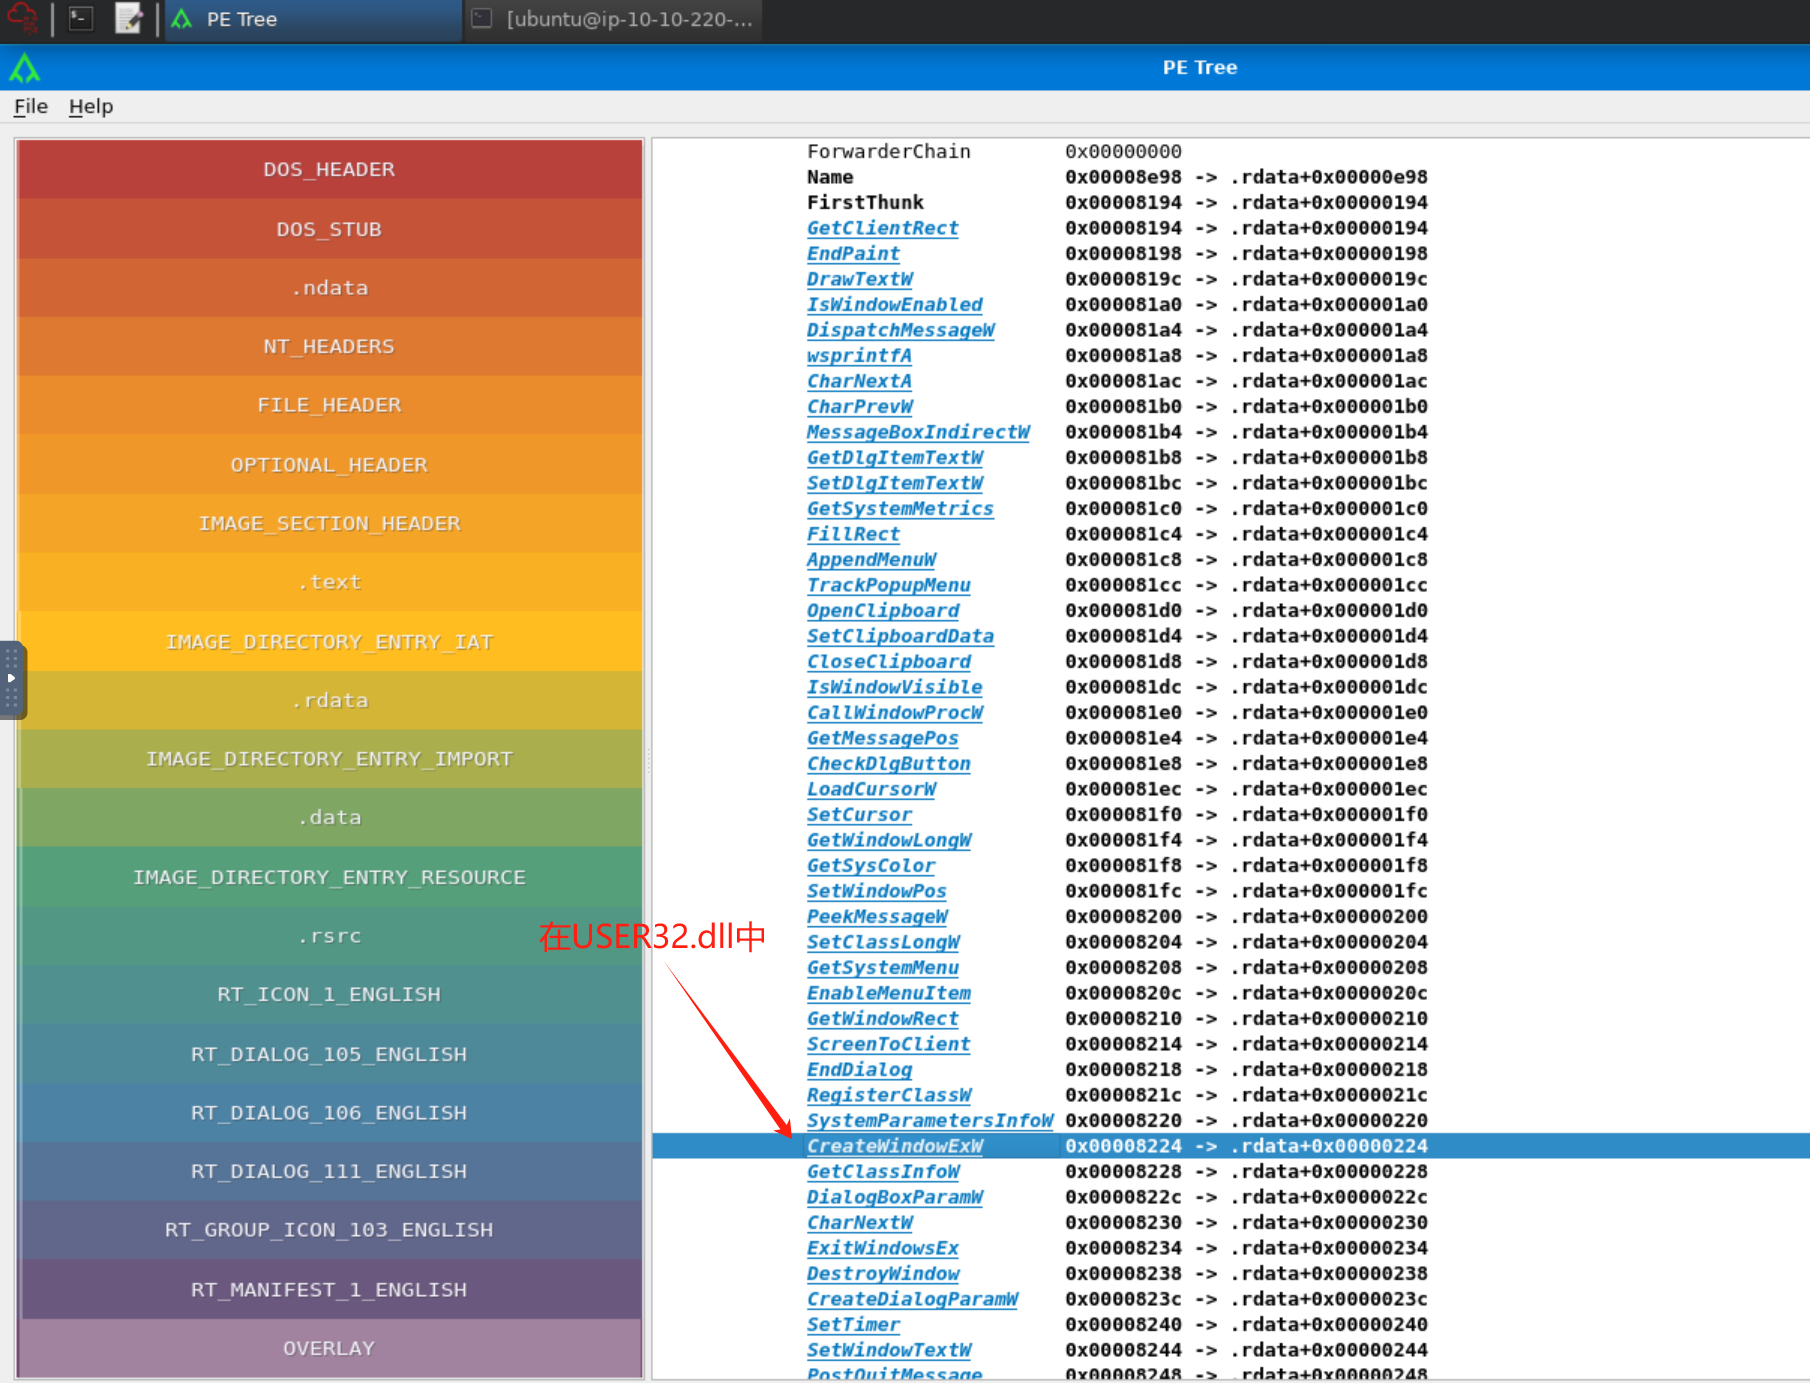Screen dimensions: 1810x1383
Task: Select the DOS_STUB region
Action: point(329,229)
